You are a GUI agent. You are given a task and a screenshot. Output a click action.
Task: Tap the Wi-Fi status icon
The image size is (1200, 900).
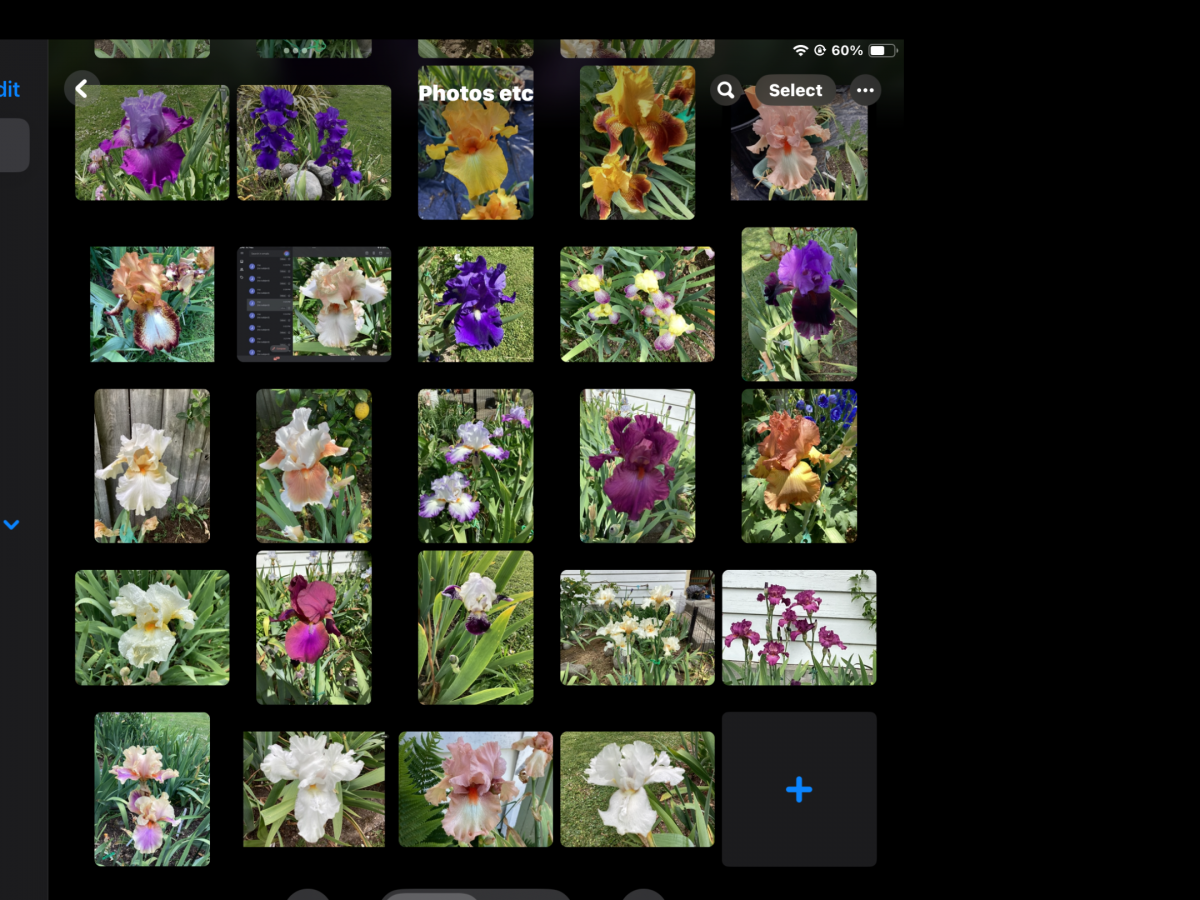tap(800, 50)
